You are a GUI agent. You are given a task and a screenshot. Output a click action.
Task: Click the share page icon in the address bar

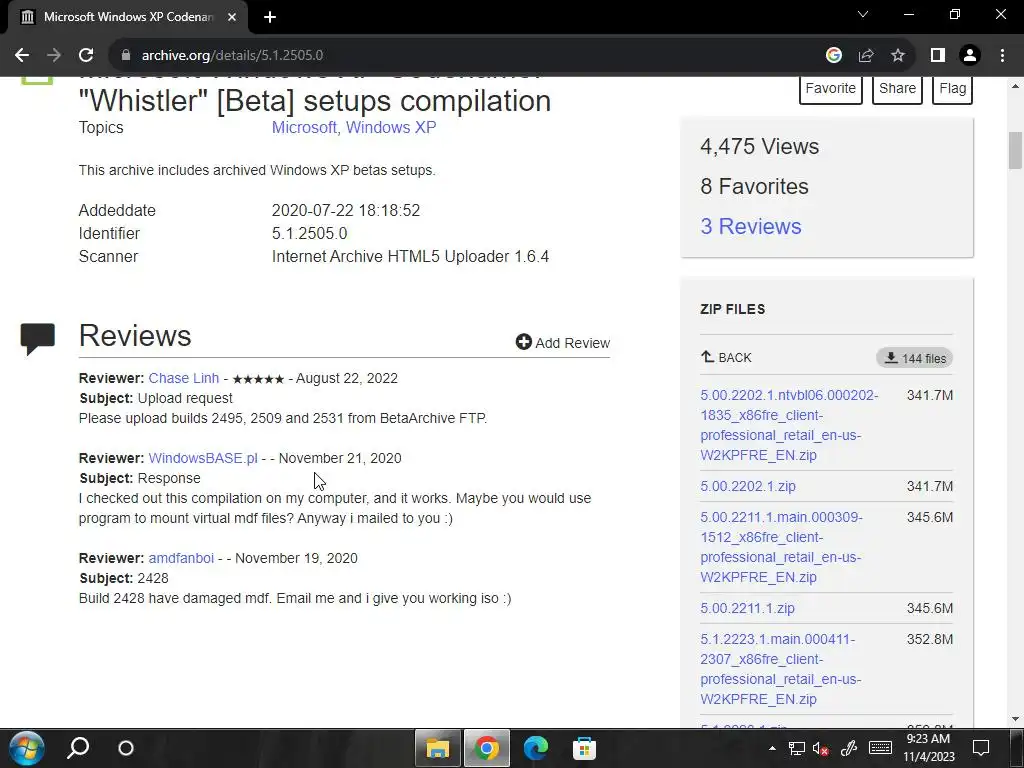coord(866,56)
